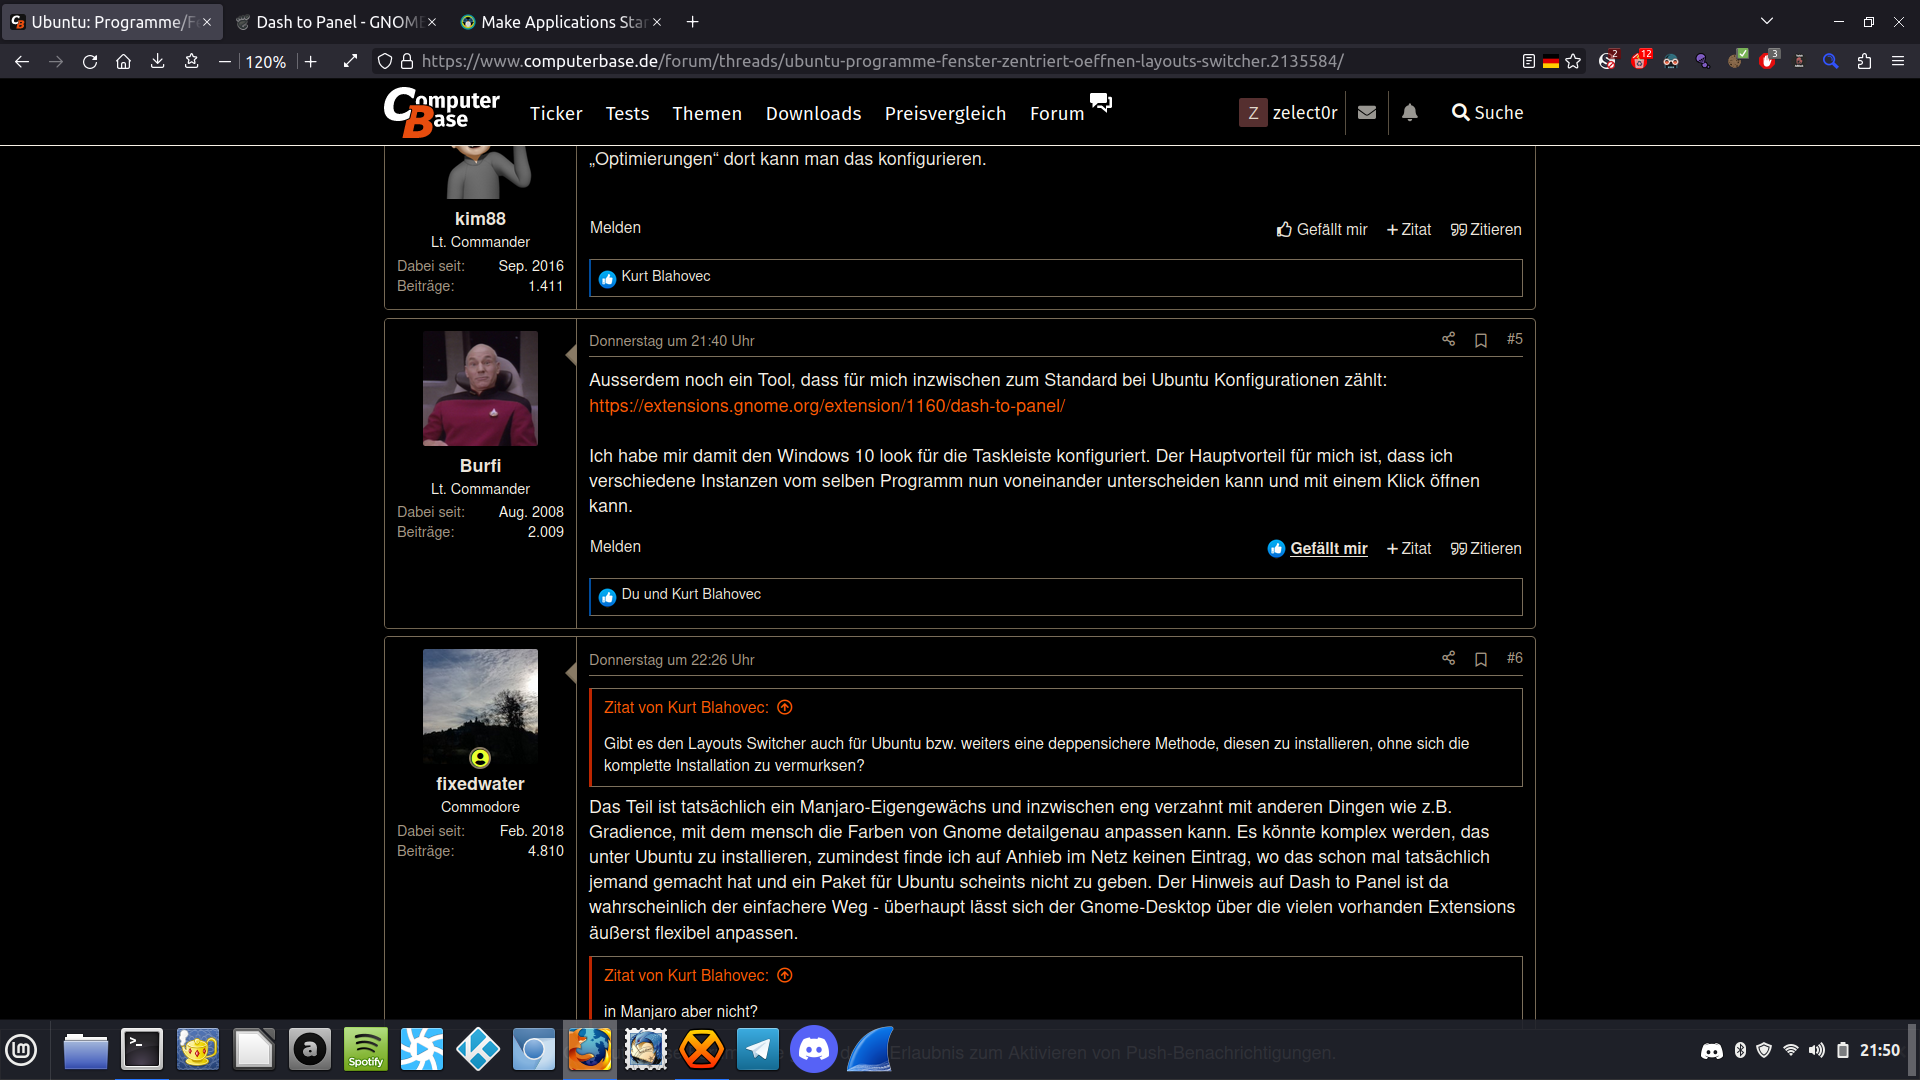Image resolution: width=1920 pixels, height=1080 pixels.
Task: Bookmark post #6 with bookmark icon
Action: [1481, 659]
